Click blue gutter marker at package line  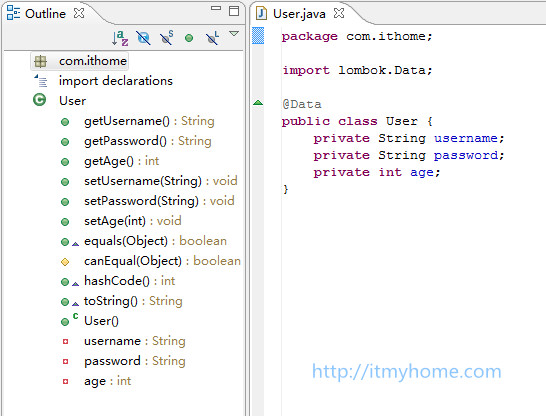tap(258, 36)
